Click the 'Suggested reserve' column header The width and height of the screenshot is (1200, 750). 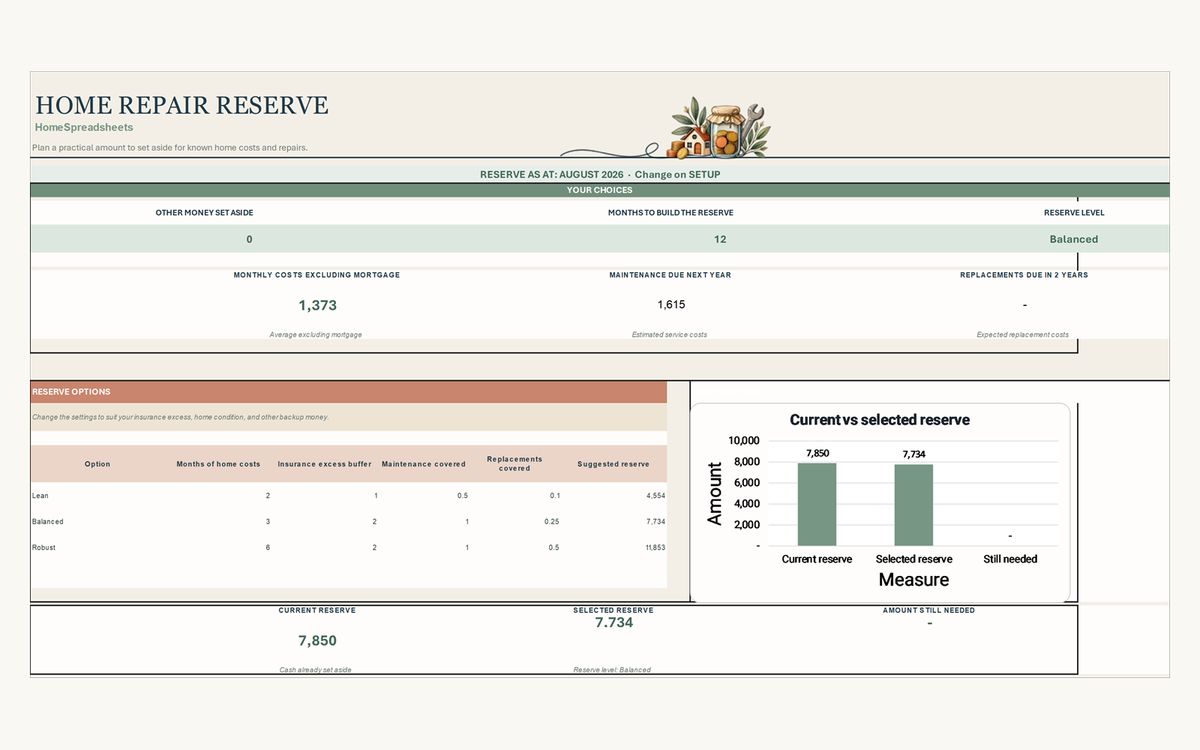tap(613, 464)
